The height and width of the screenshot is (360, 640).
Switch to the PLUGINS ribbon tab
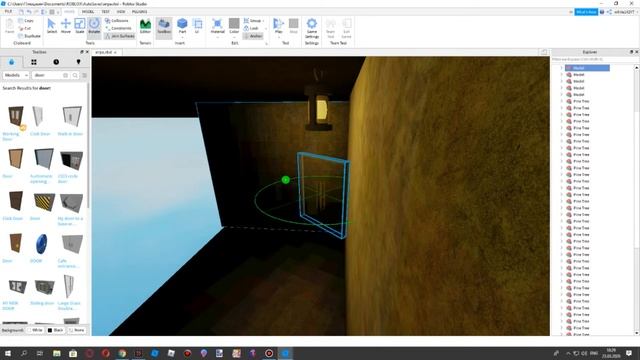coord(140,12)
